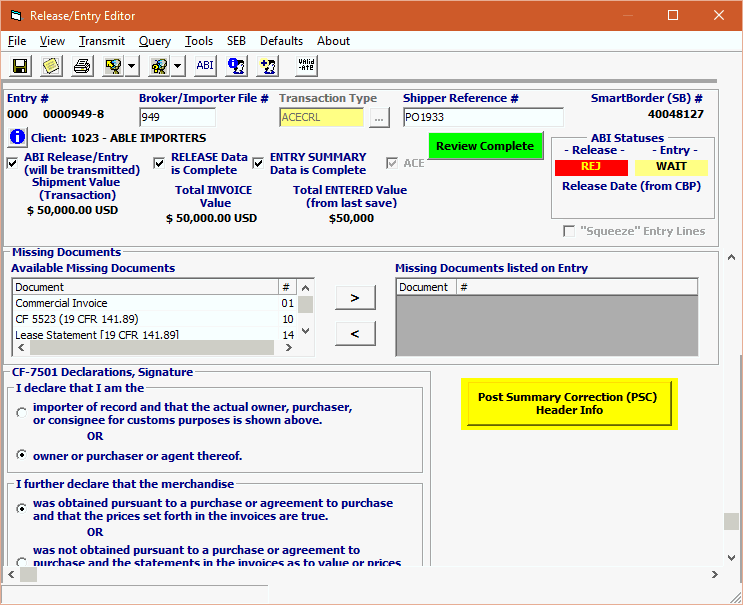Expand dropdown arrow beside second query icon
743x605 pixels.
tap(177, 66)
